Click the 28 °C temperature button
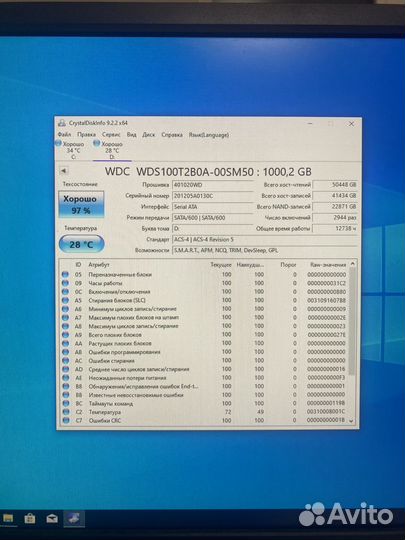405x540 pixels. [x=81, y=244]
